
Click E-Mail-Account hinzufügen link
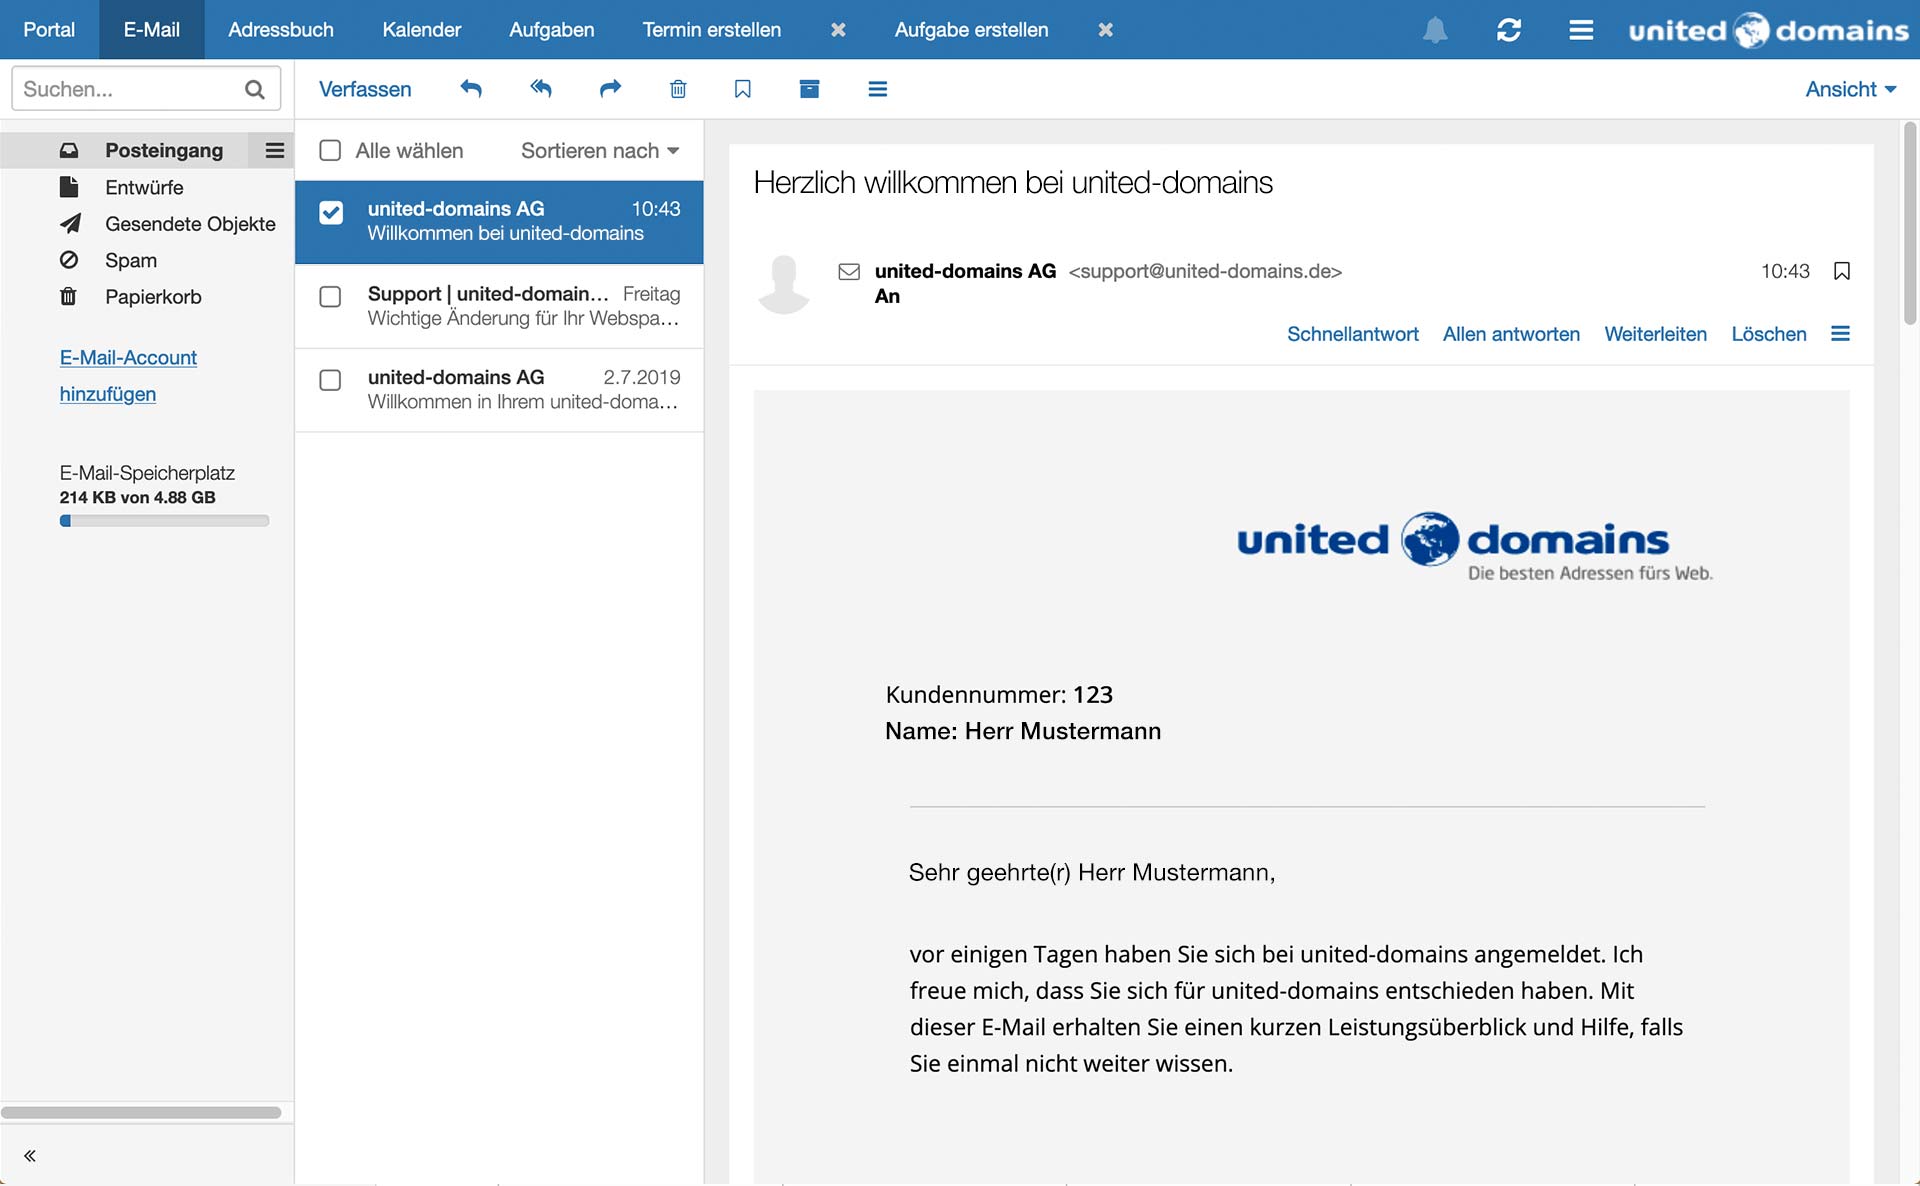(x=128, y=375)
